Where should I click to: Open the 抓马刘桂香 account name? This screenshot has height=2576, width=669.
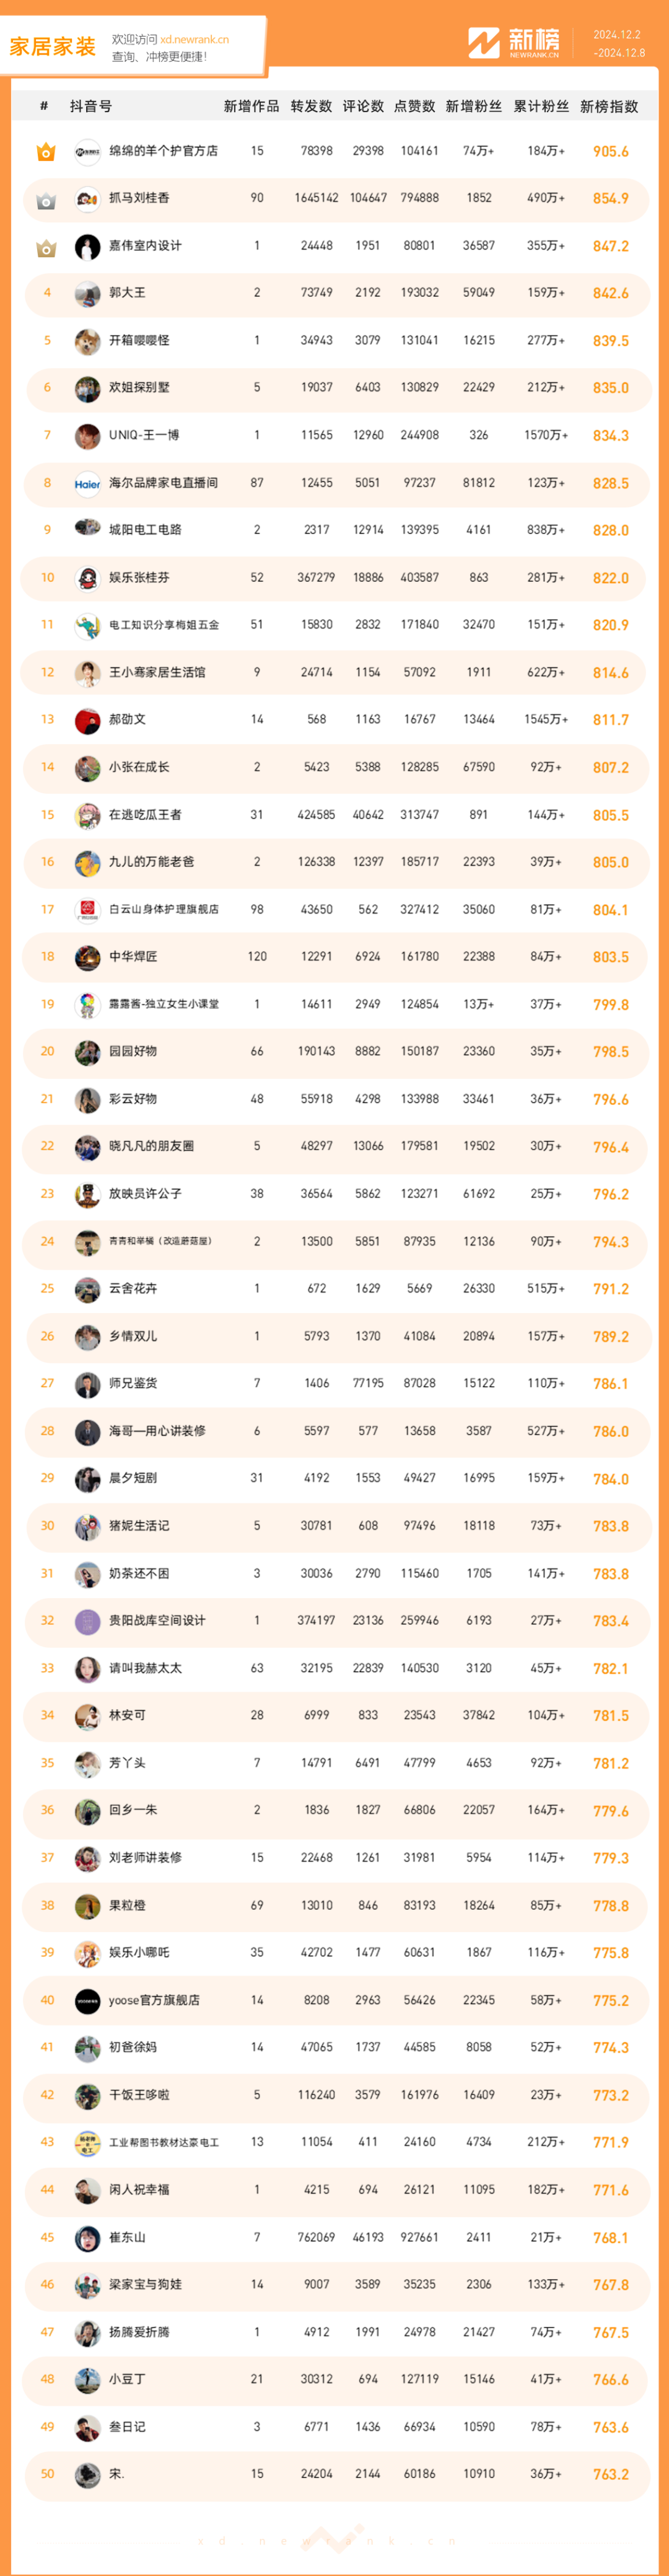pyautogui.click(x=139, y=198)
